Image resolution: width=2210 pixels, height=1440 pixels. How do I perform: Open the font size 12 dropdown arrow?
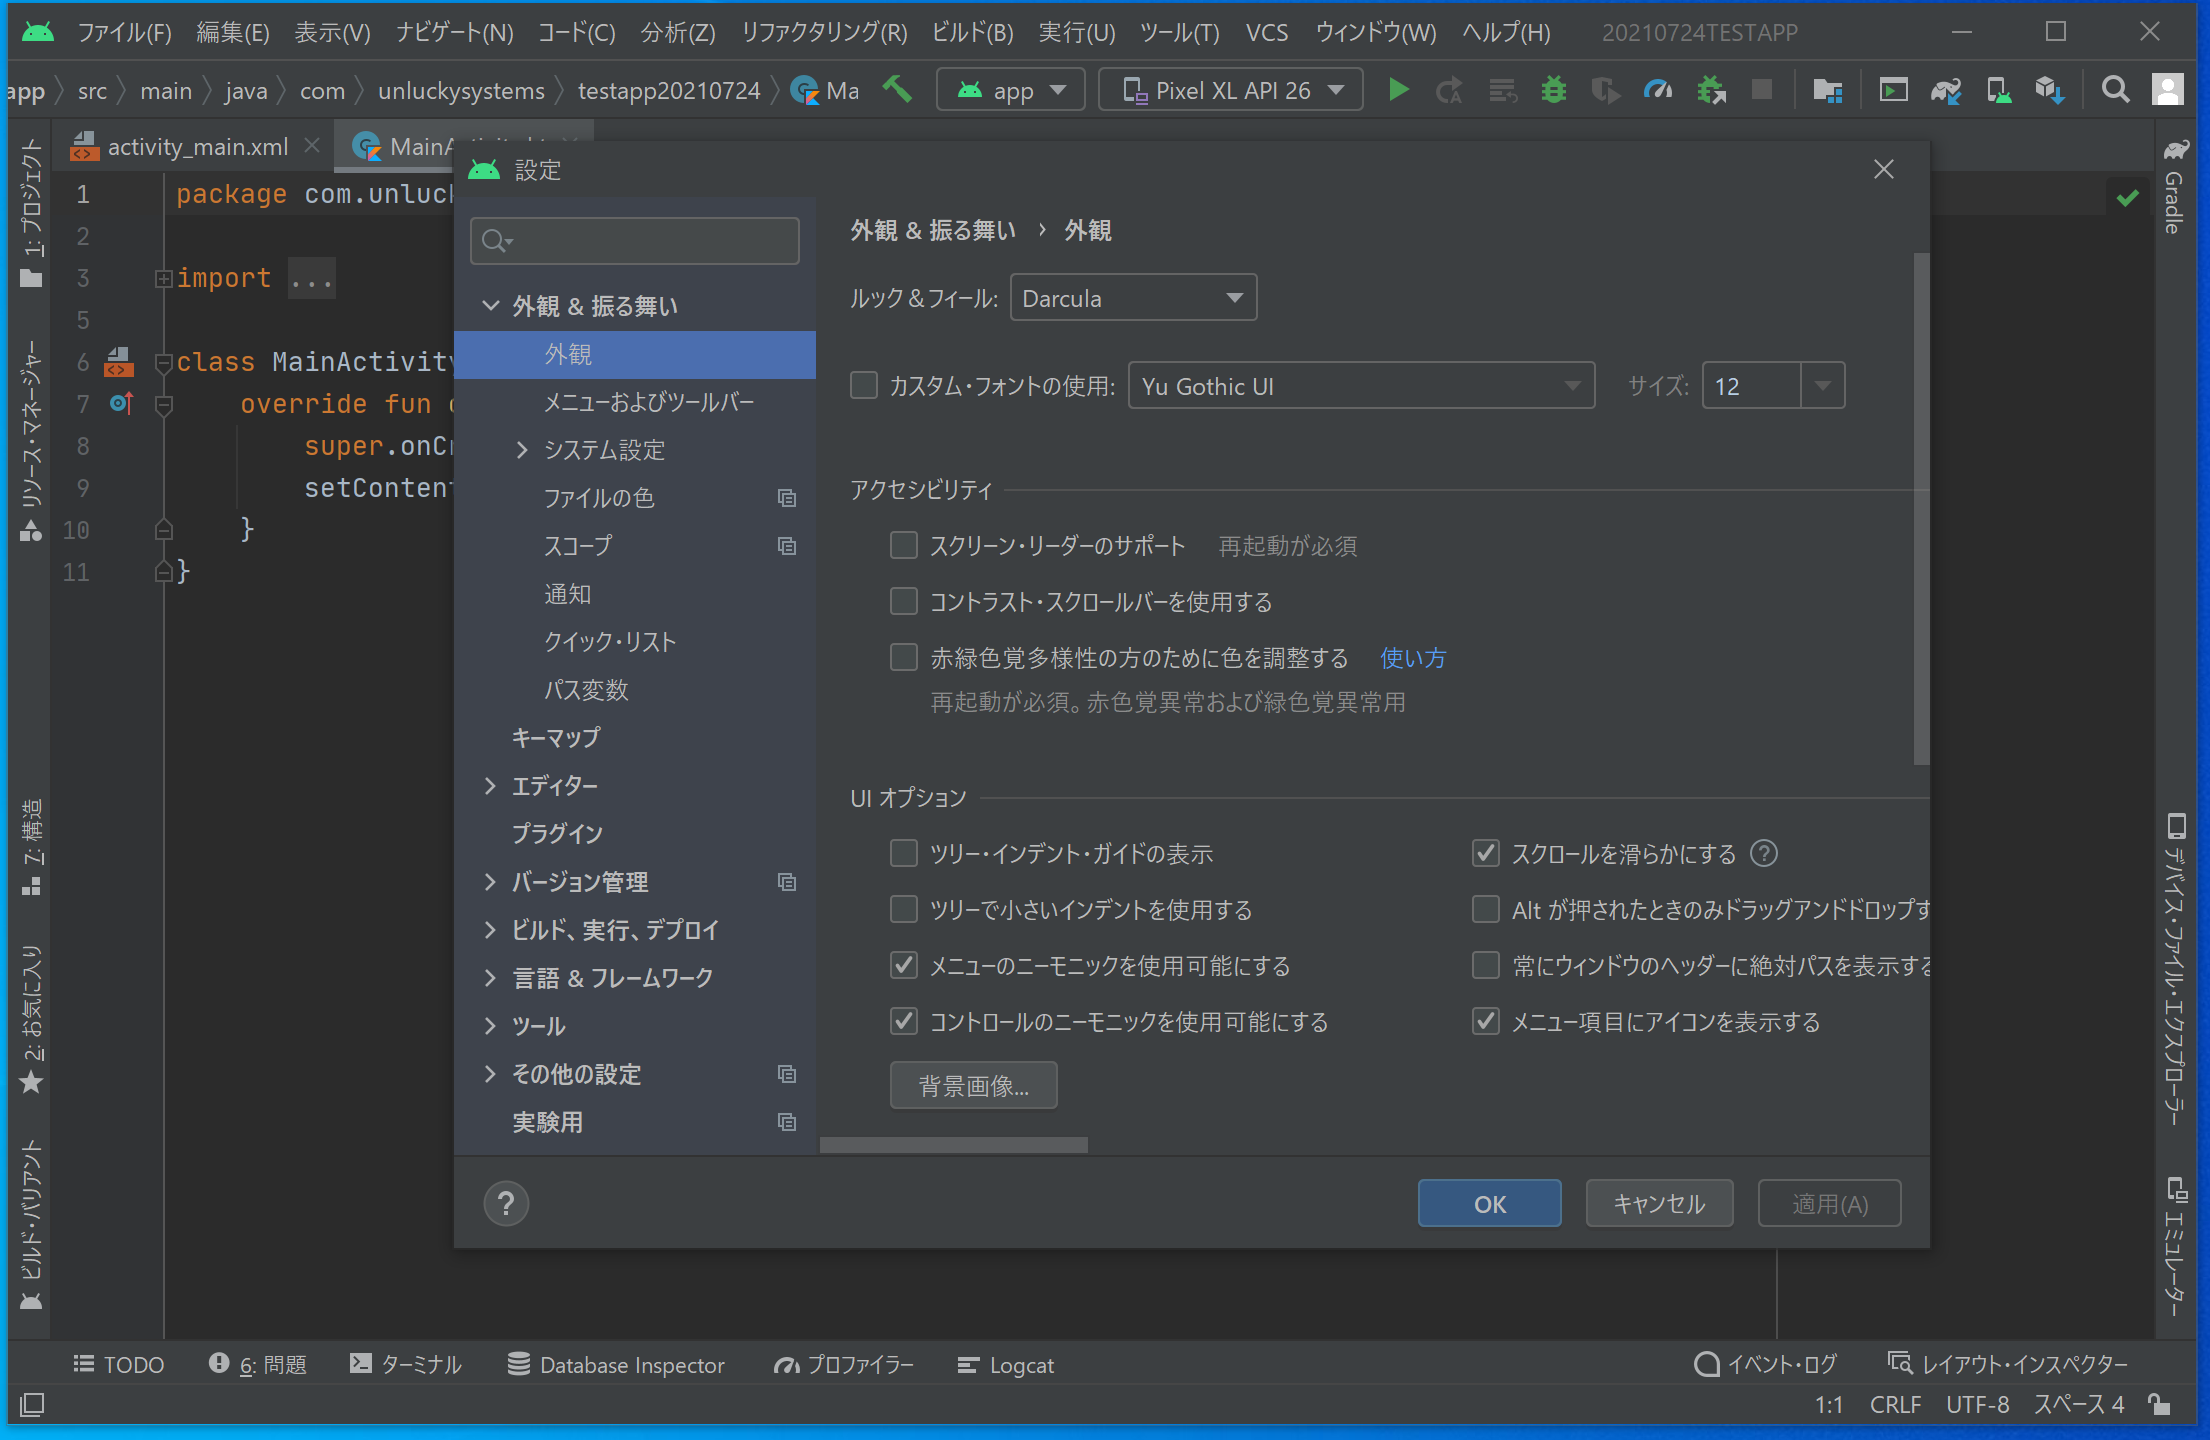[x=1823, y=386]
